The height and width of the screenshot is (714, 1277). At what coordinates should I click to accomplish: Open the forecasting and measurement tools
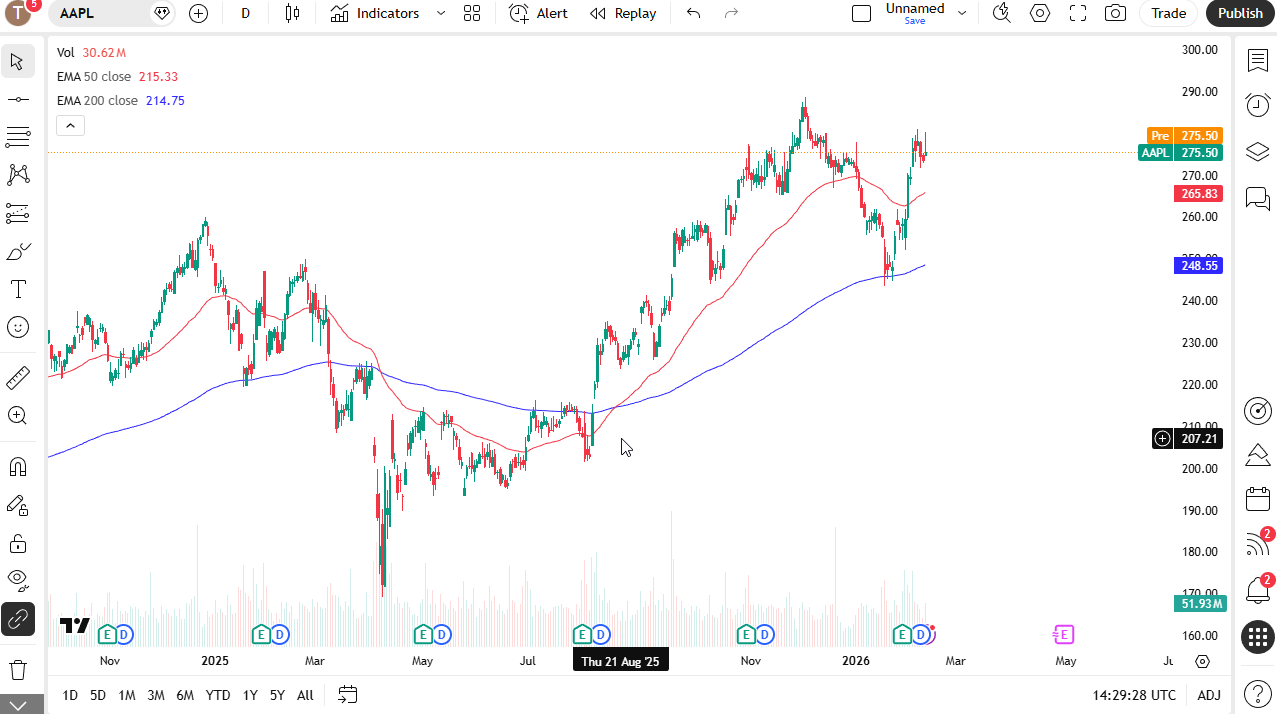(17, 213)
